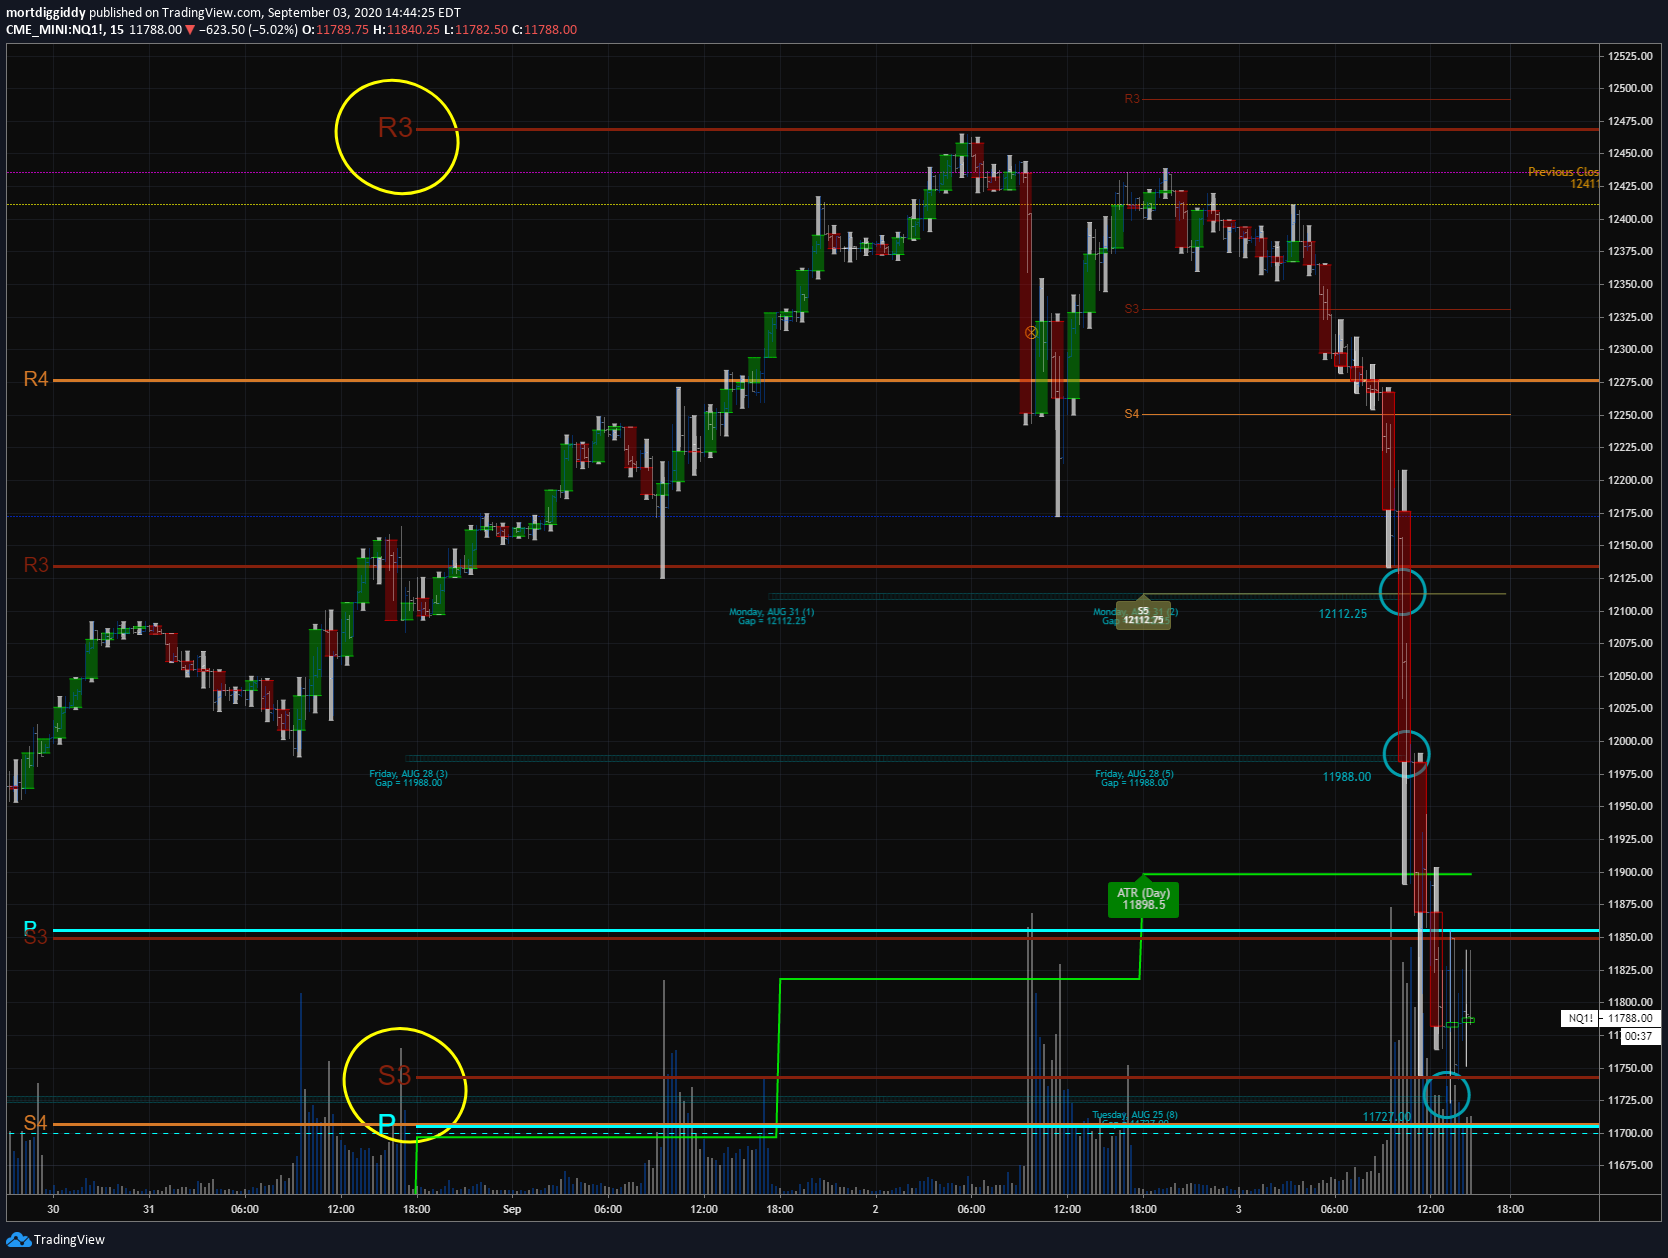Viewport: 1668px width, 1258px height.
Task: Select the CME_MINI:NQ1! symbol title
Action: (x=55, y=30)
